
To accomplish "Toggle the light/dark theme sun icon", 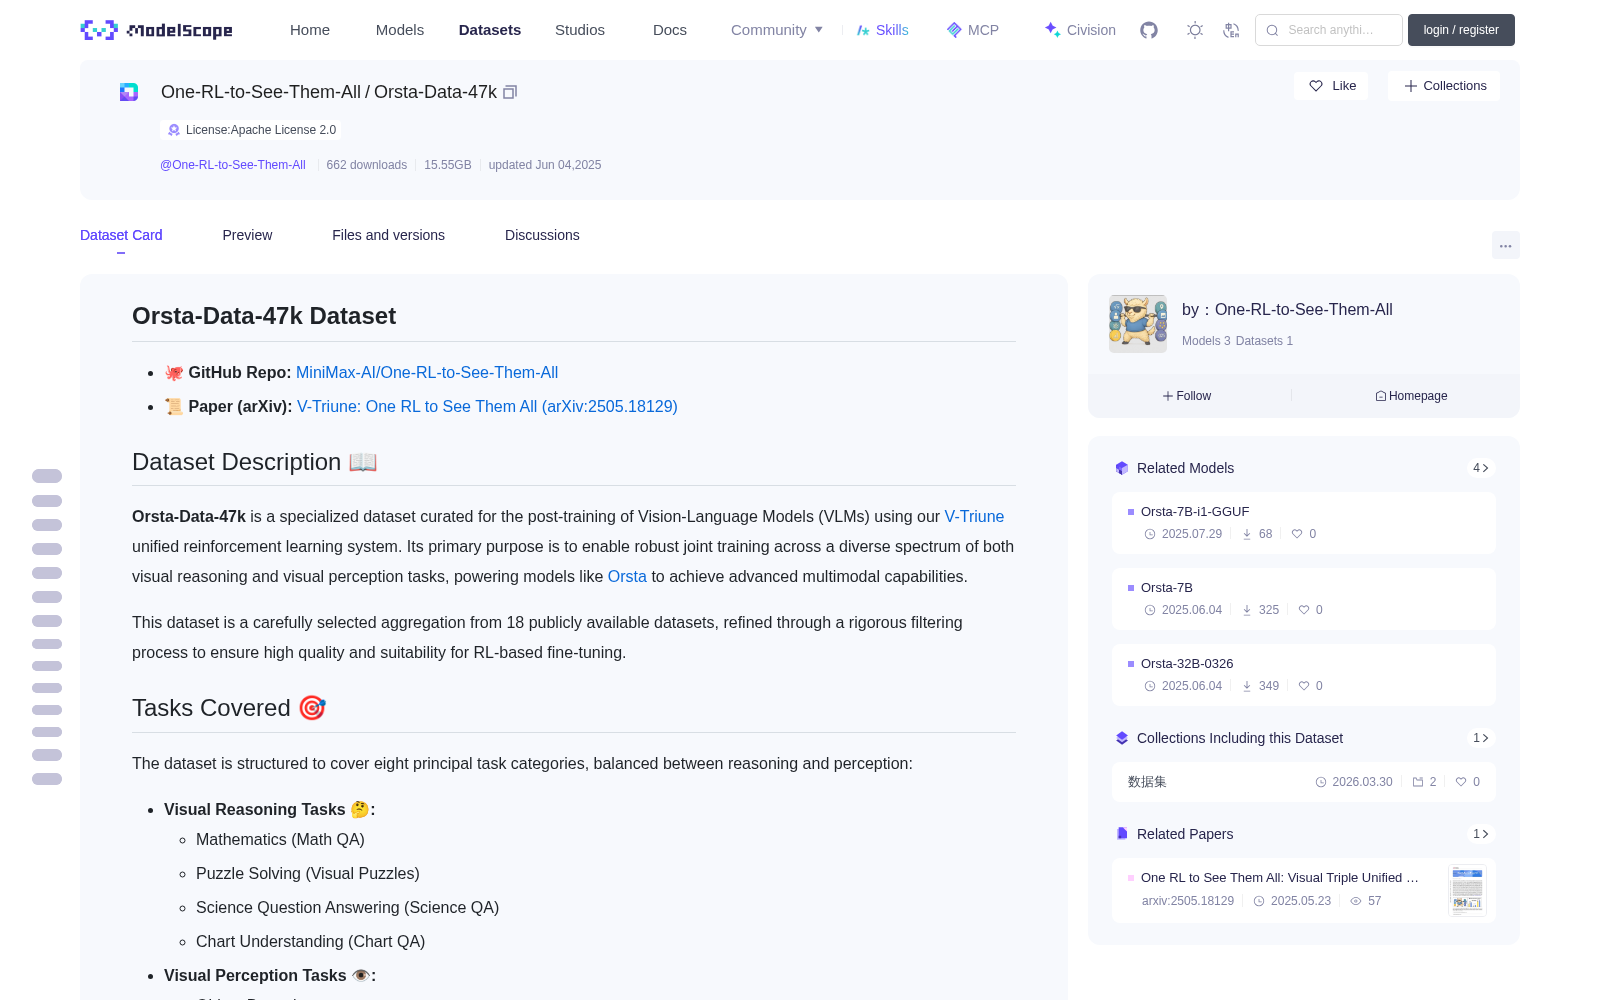I will coord(1195,30).
